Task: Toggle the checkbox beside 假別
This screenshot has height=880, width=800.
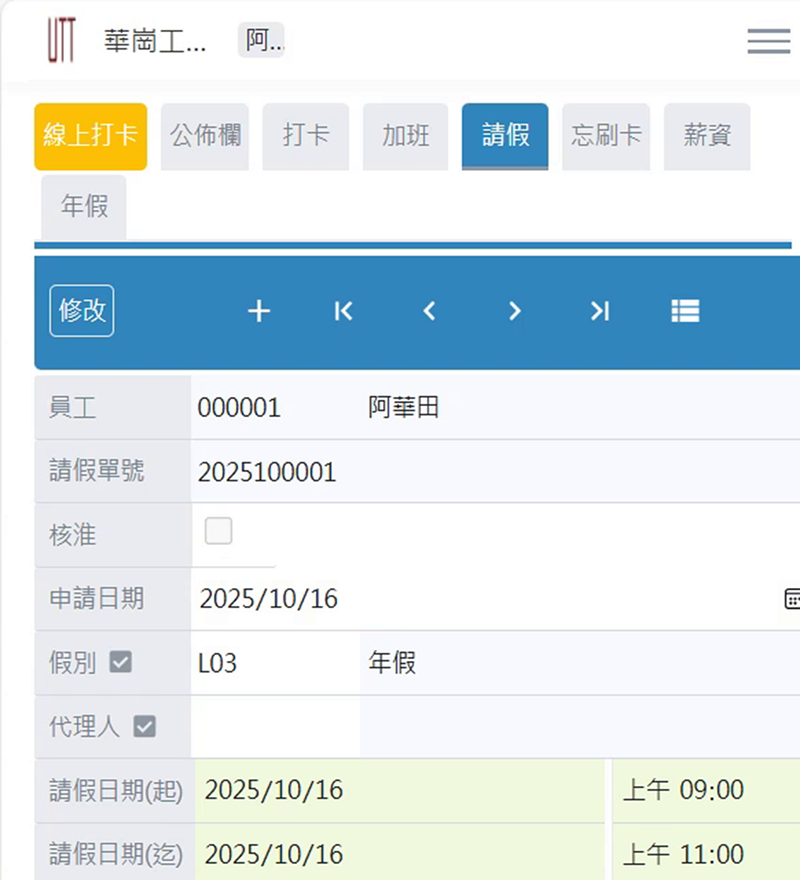Action: pyautogui.click(x=121, y=662)
